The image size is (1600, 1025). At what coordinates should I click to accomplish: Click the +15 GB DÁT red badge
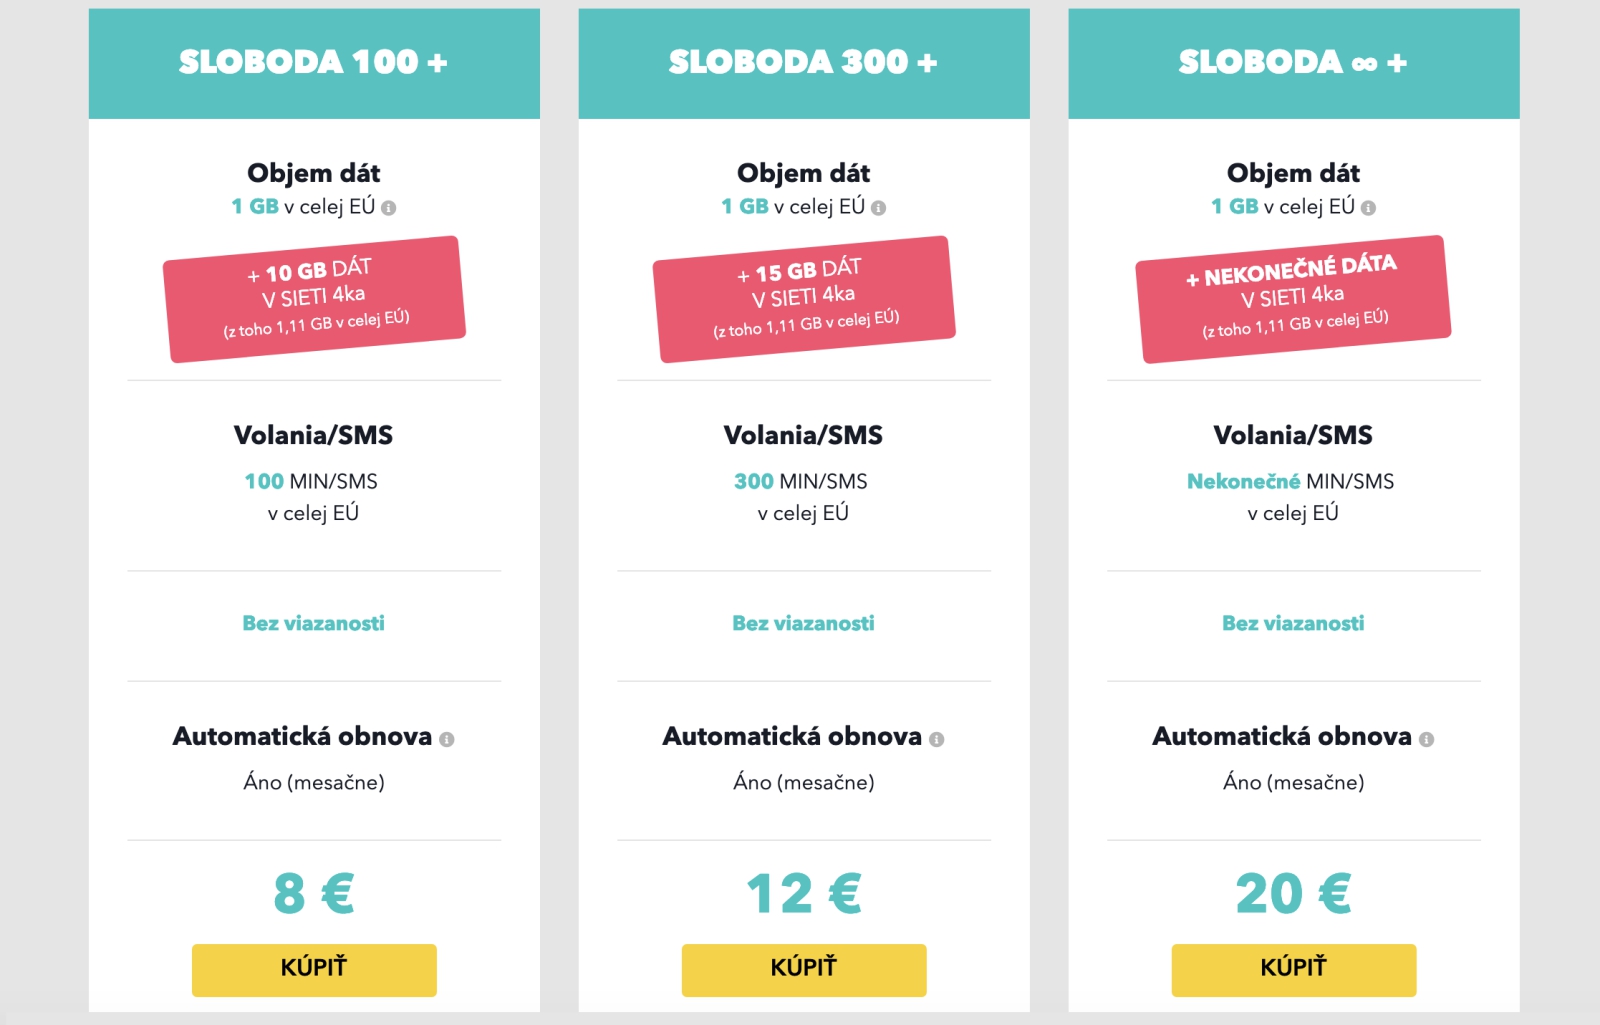click(804, 299)
